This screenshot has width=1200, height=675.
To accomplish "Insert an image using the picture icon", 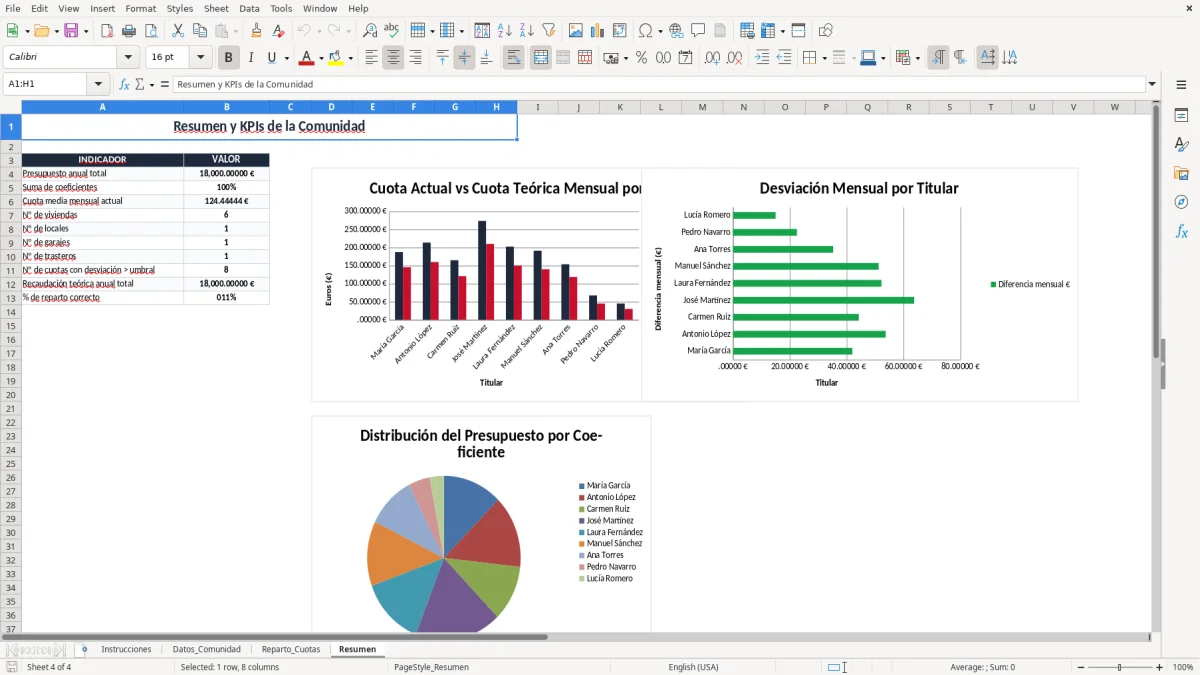I will [576, 31].
